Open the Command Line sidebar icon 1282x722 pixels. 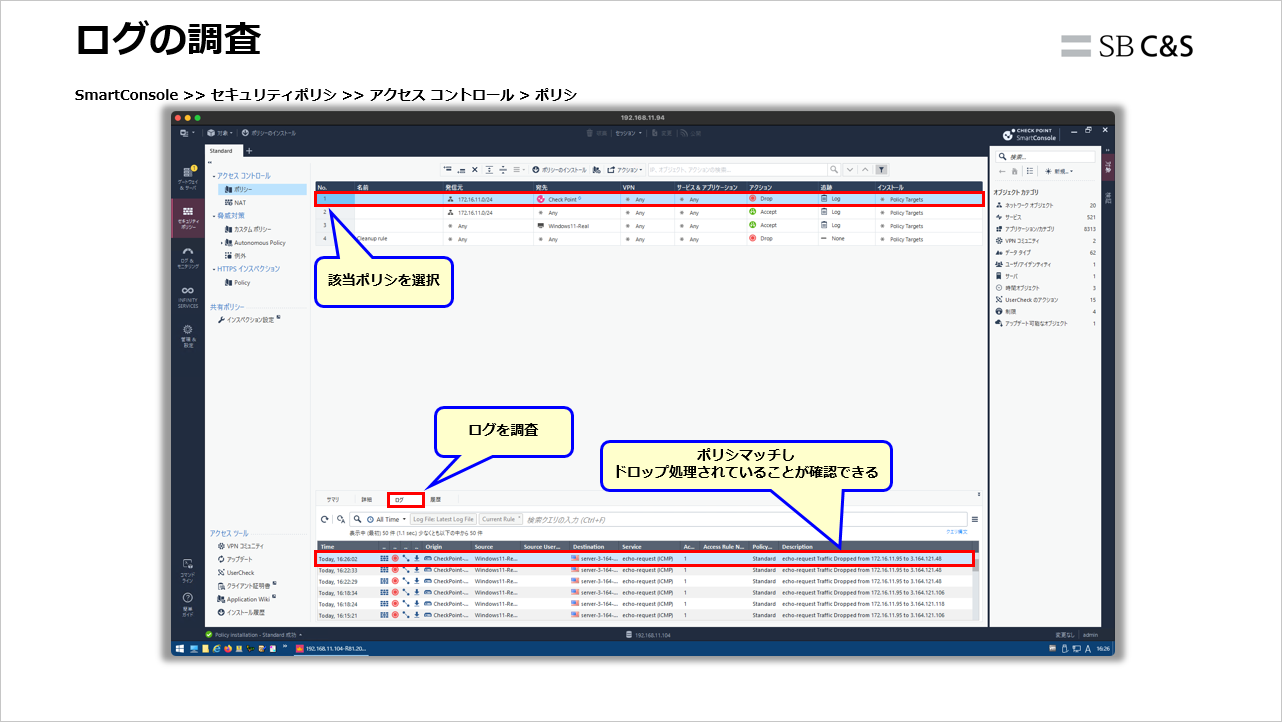pos(187,571)
